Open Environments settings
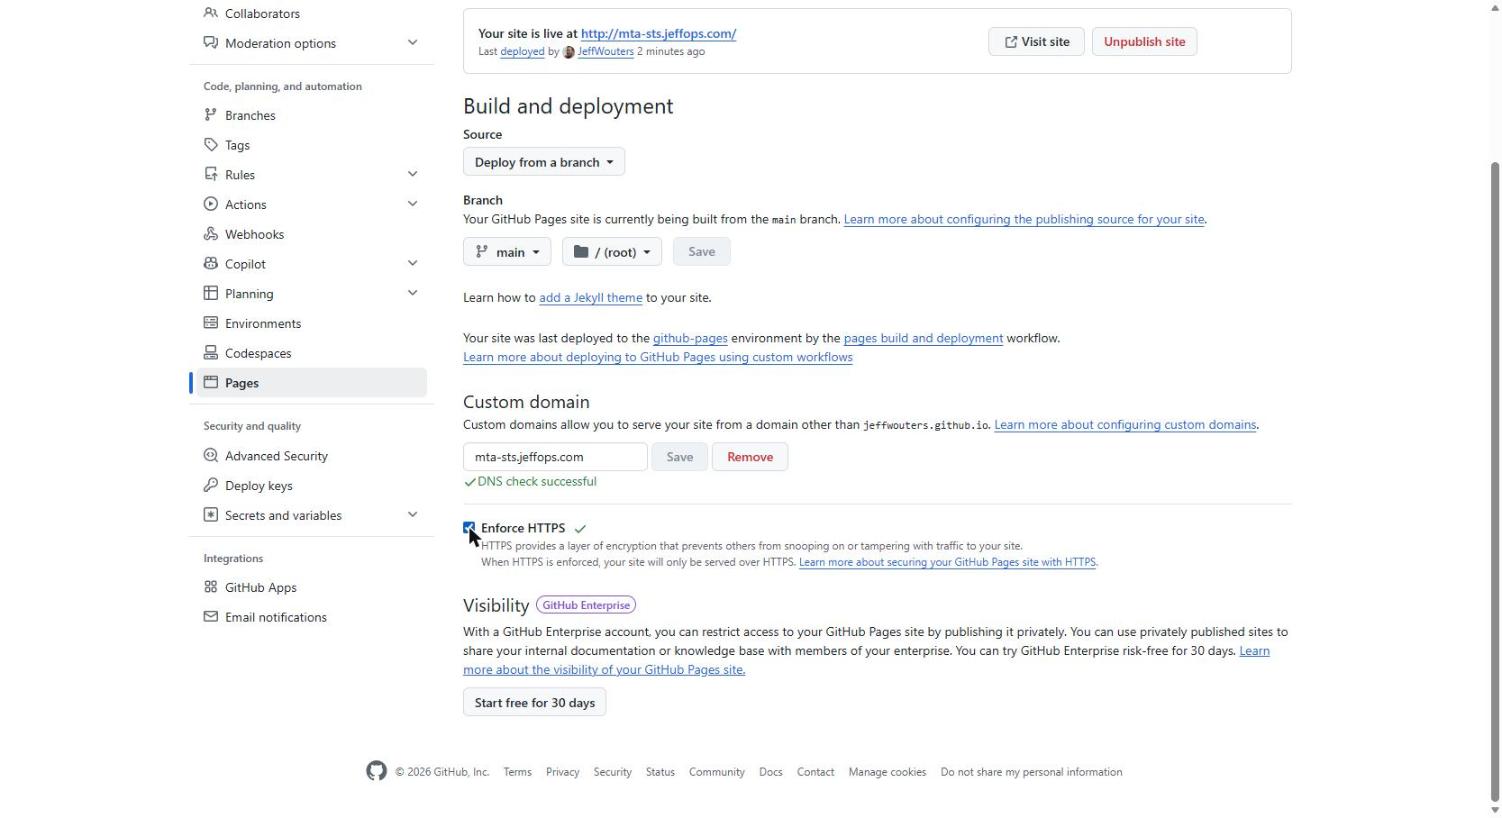The width and height of the screenshot is (1502, 818). click(x=263, y=323)
